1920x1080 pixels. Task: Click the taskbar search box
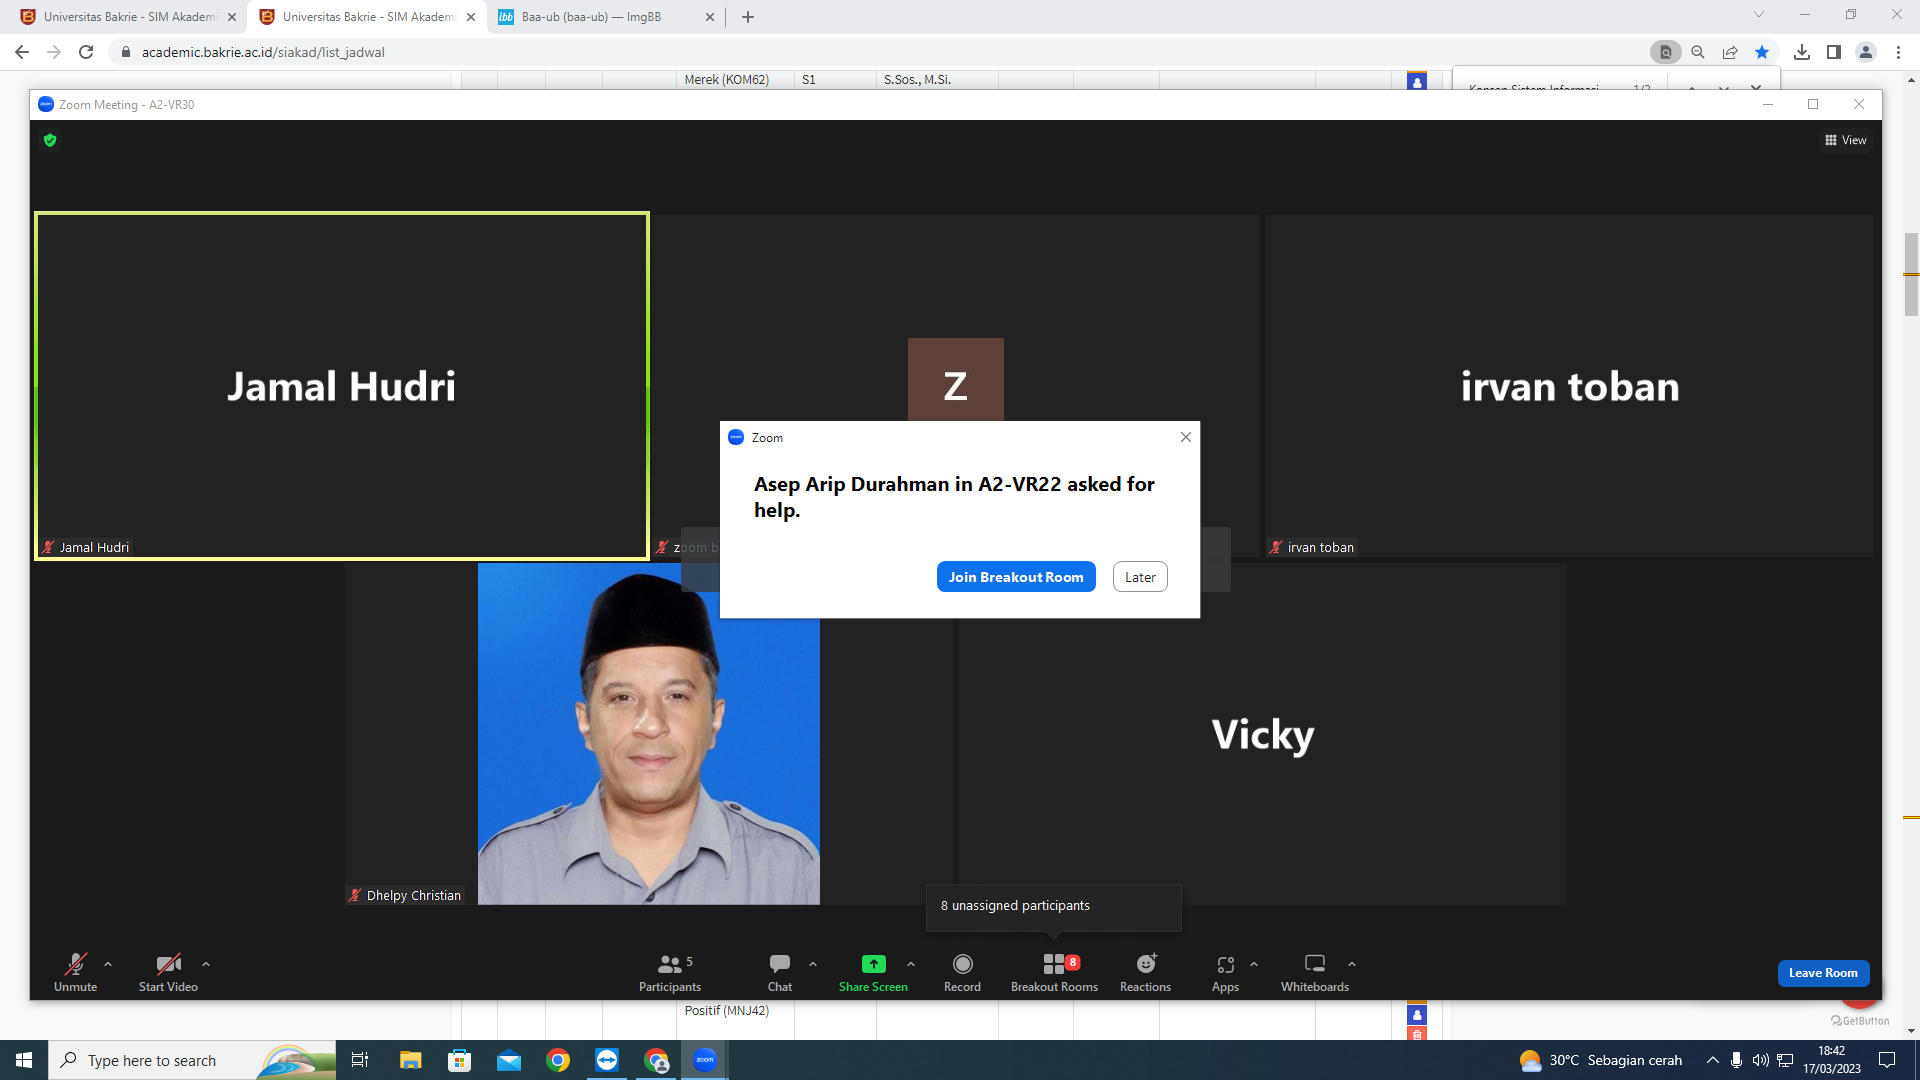(192, 1060)
